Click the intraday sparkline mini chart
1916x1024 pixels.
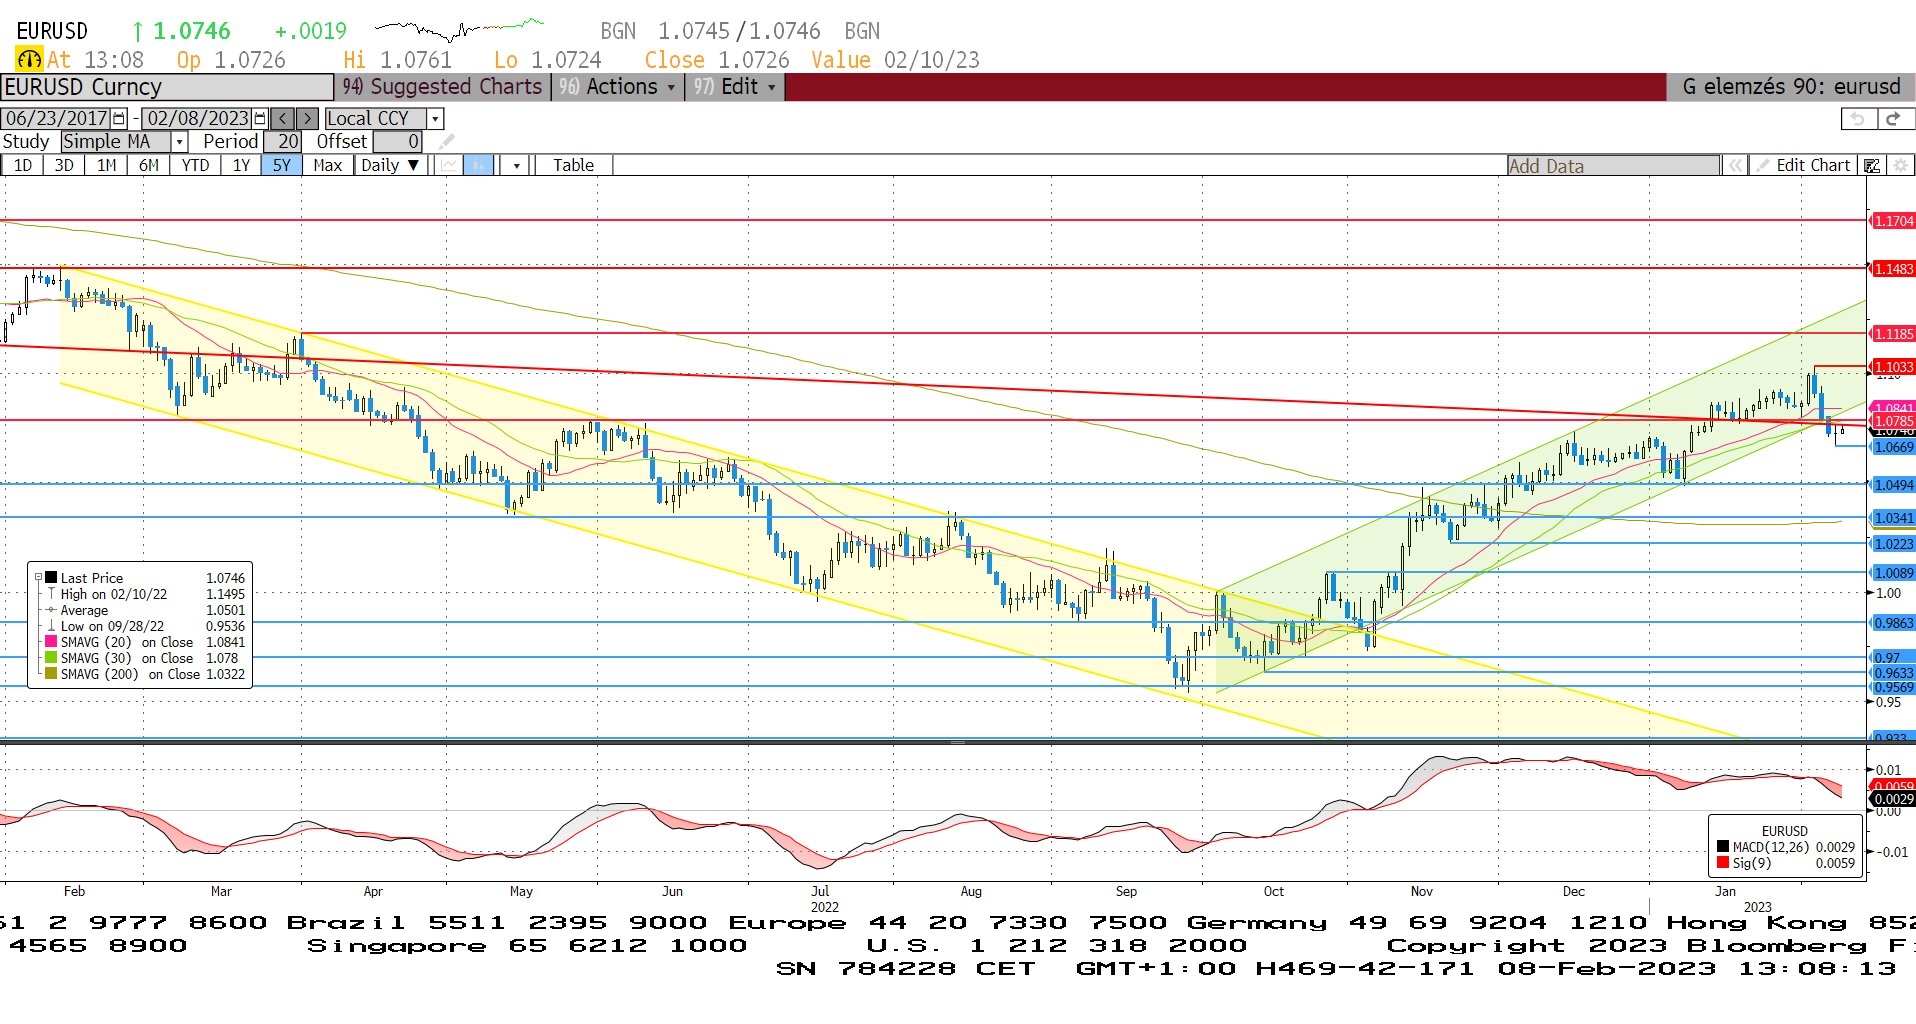pyautogui.click(x=460, y=30)
